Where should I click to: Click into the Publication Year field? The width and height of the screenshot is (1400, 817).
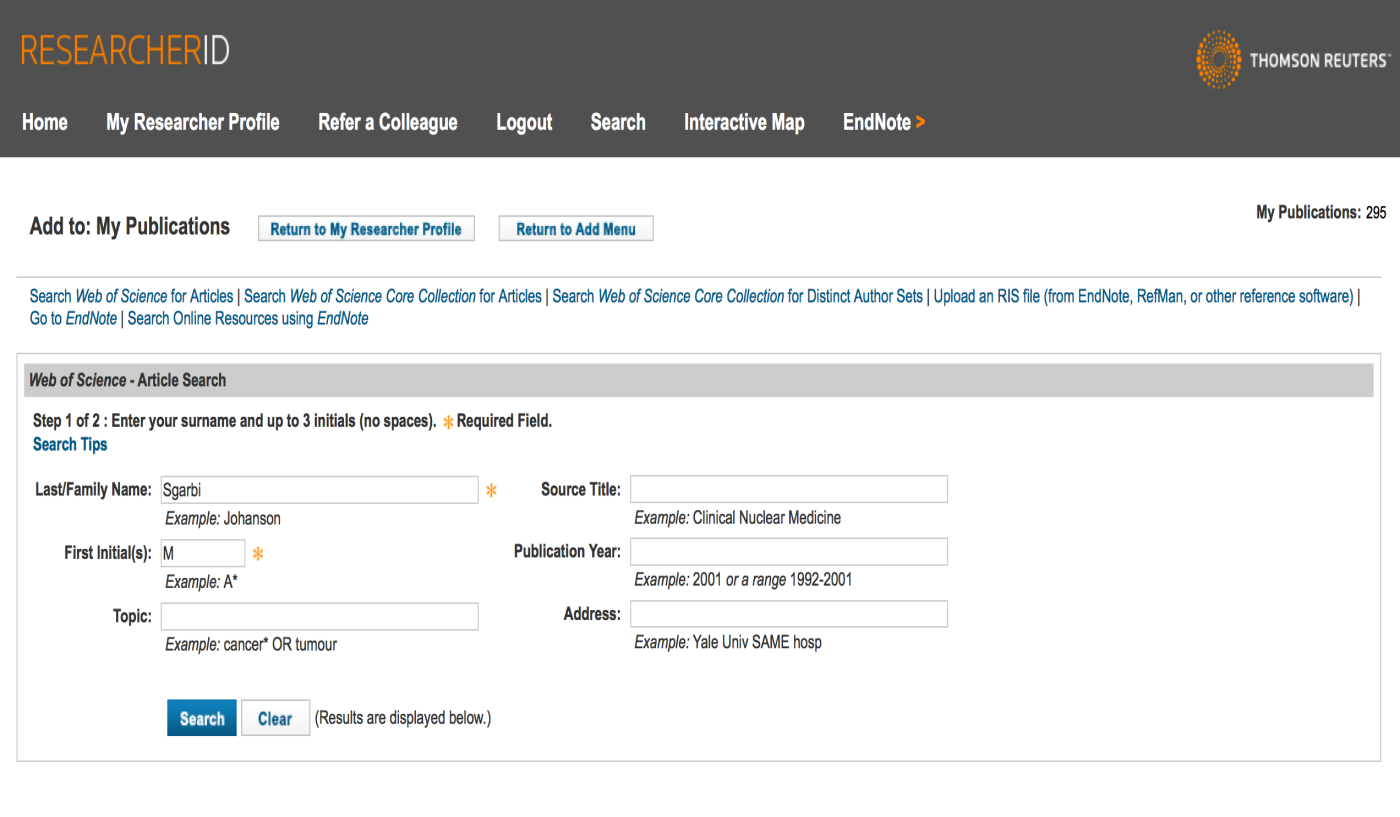click(x=789, y=551)
